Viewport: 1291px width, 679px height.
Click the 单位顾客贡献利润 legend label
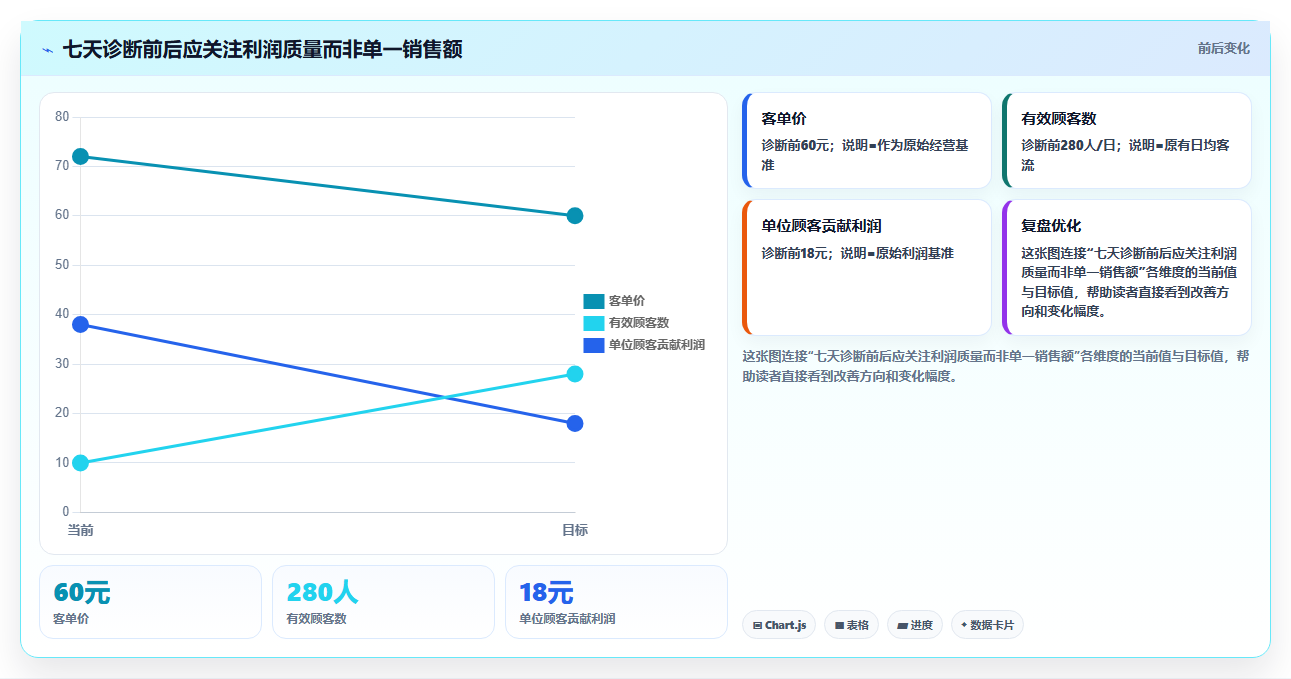657,345
